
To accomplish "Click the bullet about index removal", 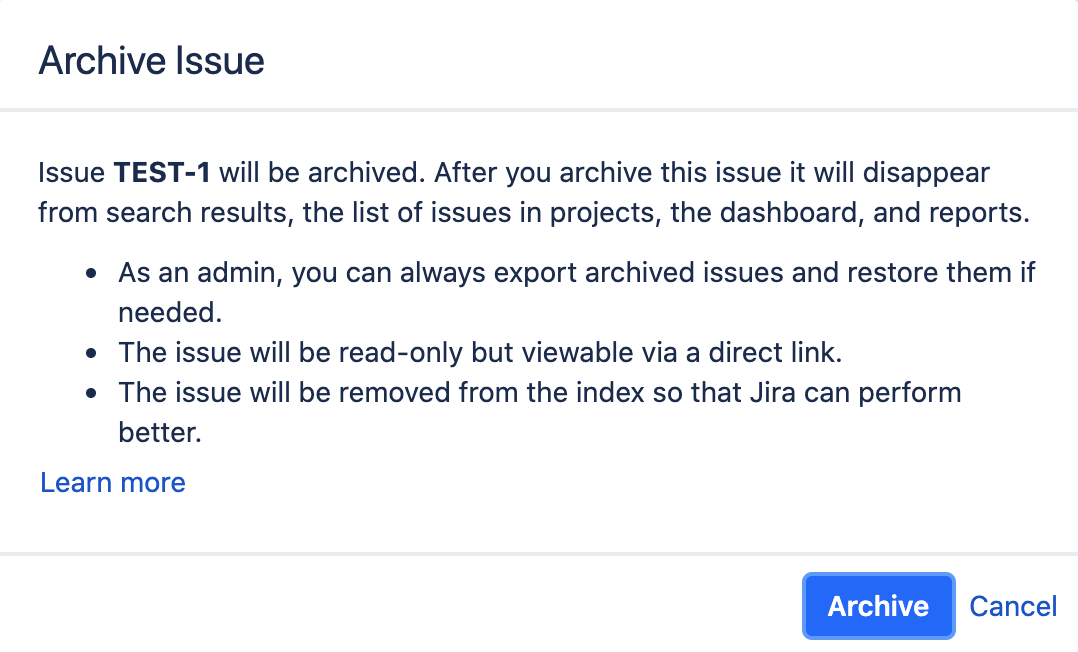I will [x=540, y=392].
